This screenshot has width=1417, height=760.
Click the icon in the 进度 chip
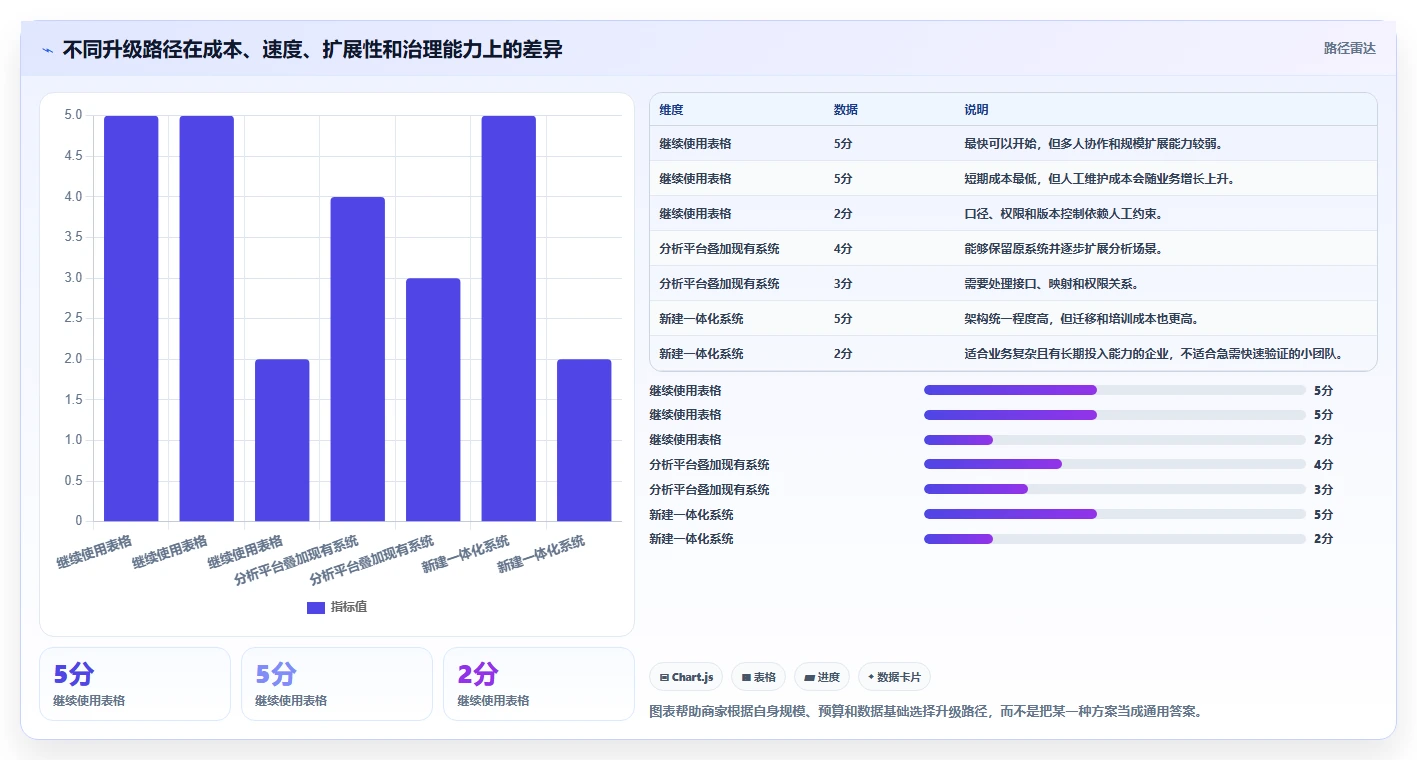pyautogui.click(x=809, y=677)
